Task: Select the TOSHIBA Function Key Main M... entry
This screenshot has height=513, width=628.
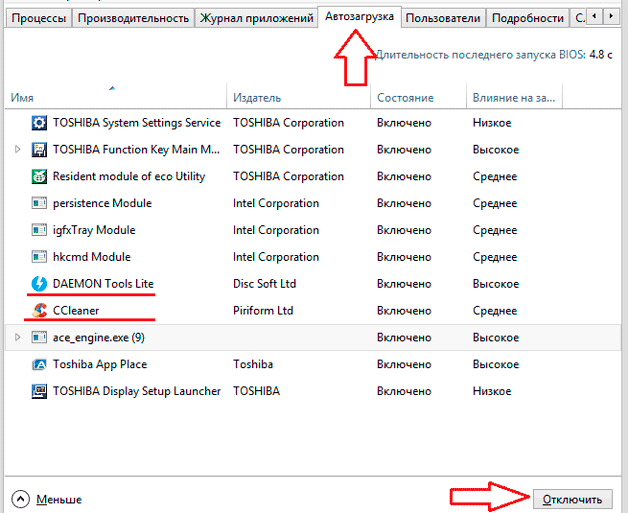Action: [136, 149]
